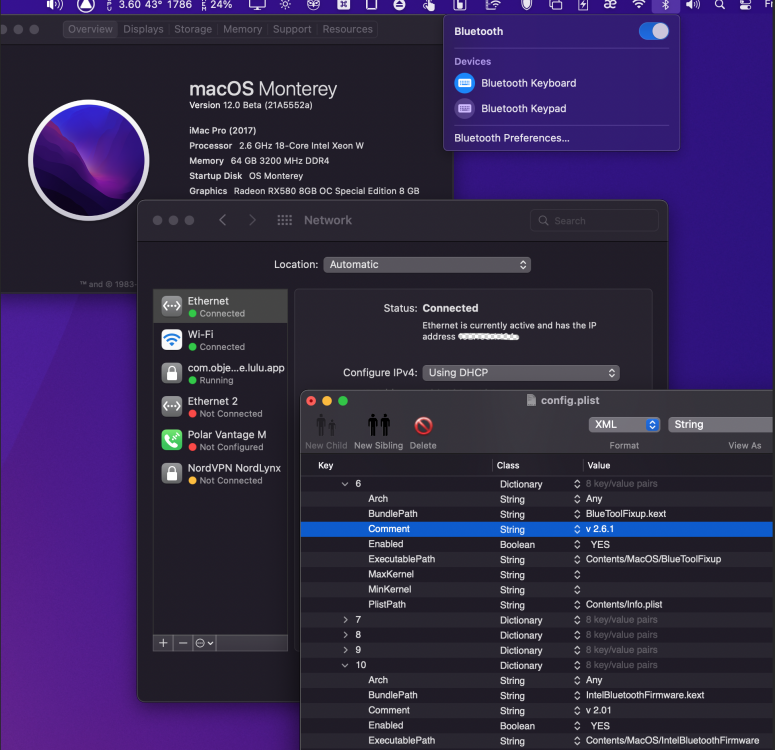Click the Class column header
Viewport: 775px width, 750px height.
point(508,465)
